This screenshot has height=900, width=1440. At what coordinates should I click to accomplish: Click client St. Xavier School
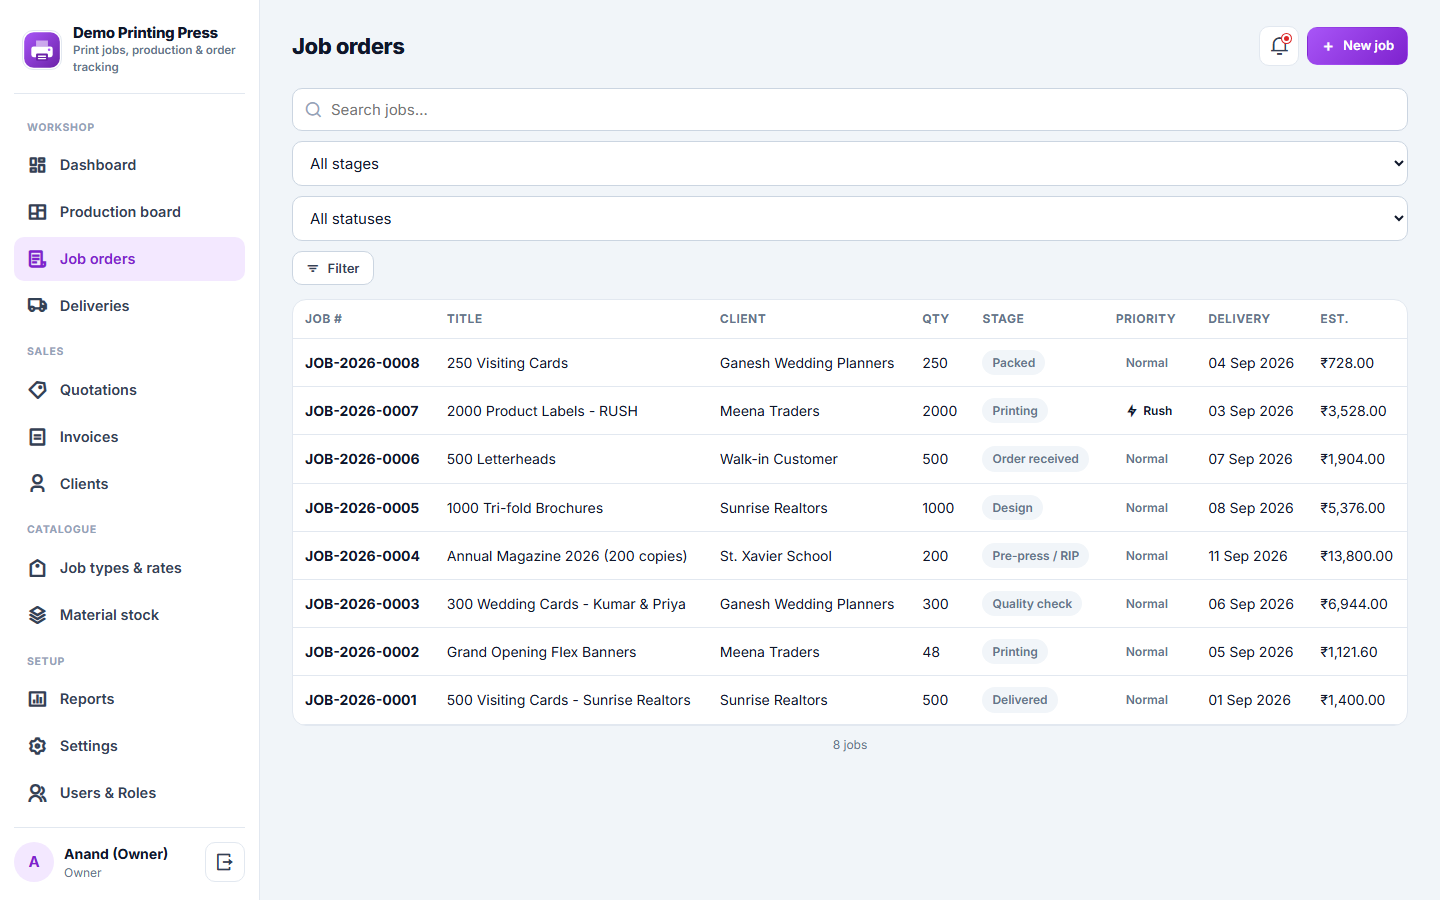click(776, 556)
